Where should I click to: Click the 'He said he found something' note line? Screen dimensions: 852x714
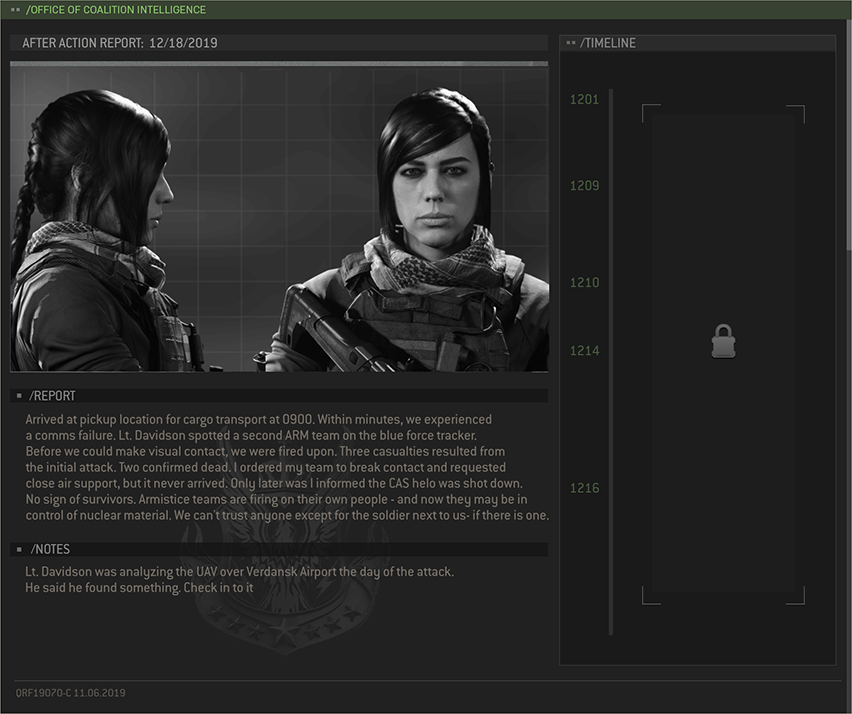click(139, 588)
